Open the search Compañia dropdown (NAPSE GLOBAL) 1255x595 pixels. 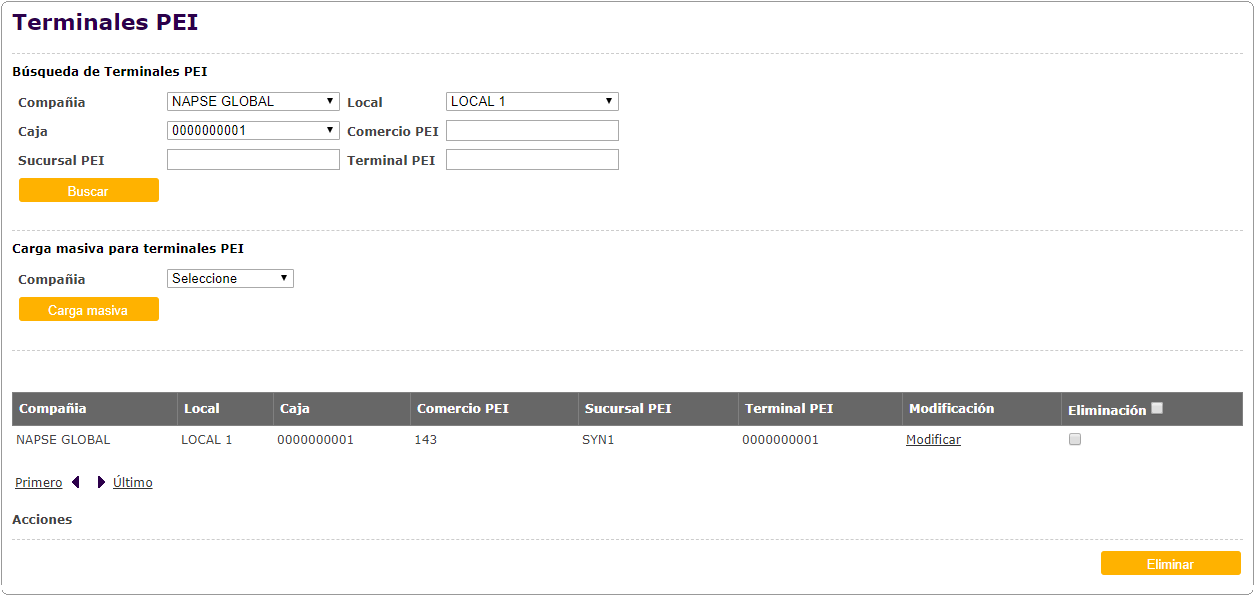click(253, 101)
